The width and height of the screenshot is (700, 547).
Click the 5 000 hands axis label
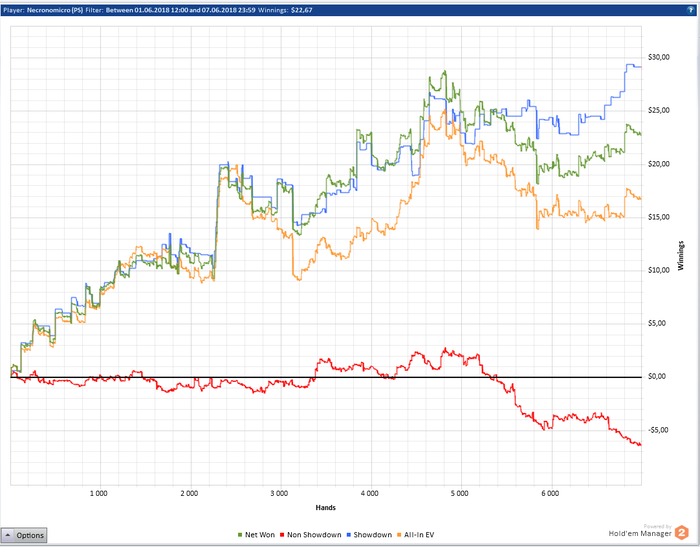[459, 493]
